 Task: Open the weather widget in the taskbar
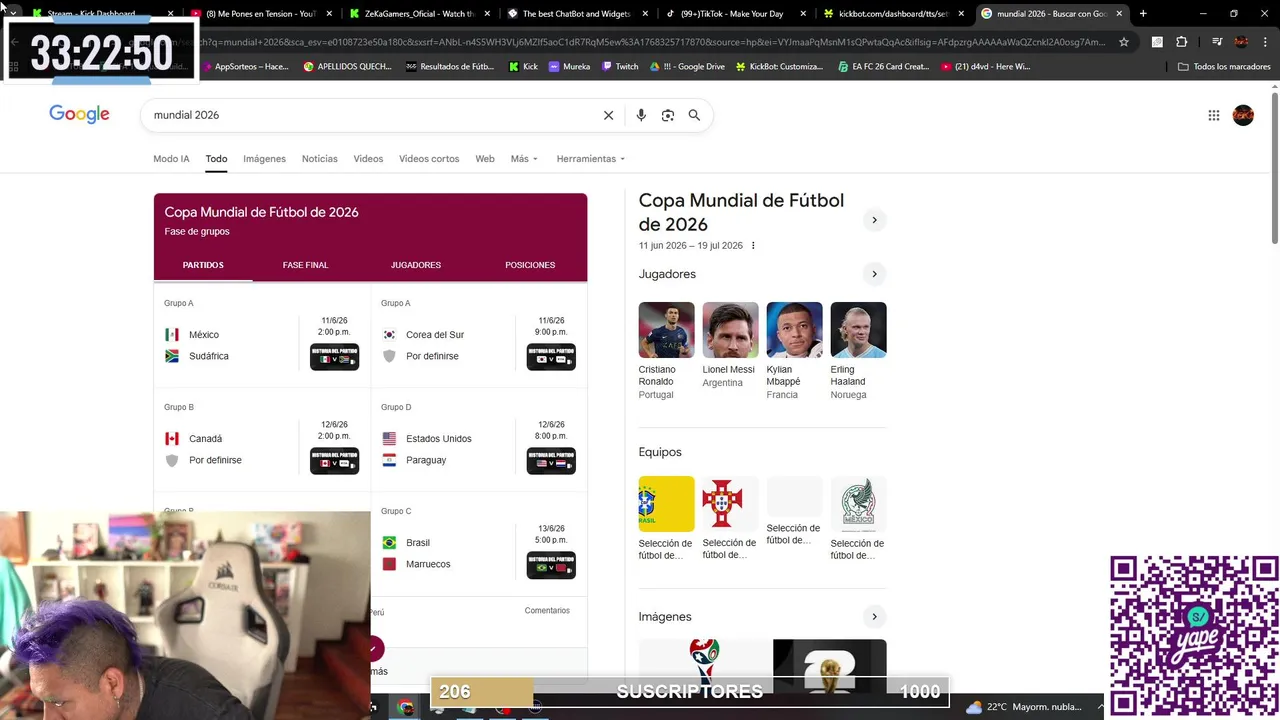pos(1025,707)
